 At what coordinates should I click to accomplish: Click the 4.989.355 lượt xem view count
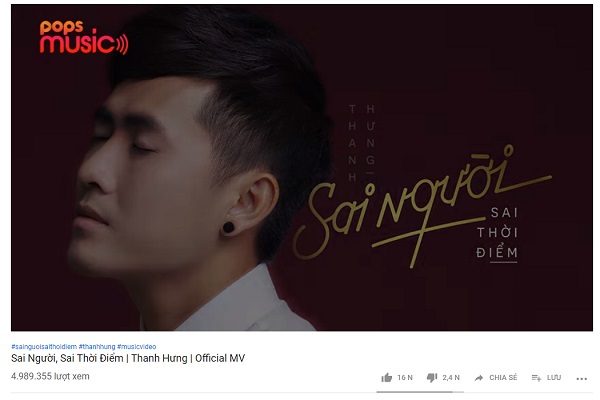pos(50,376)
